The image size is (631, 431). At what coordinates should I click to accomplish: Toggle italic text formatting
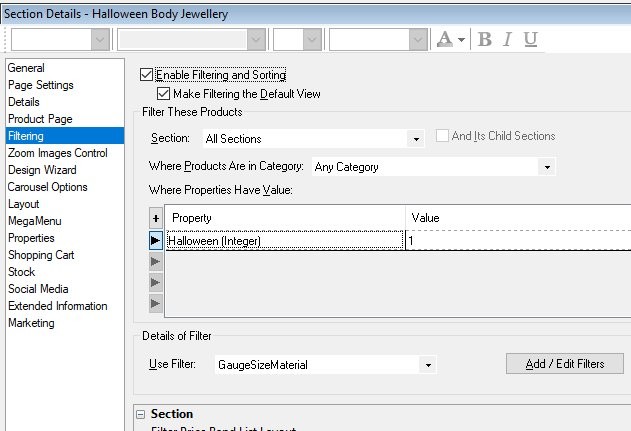[508, 39]
